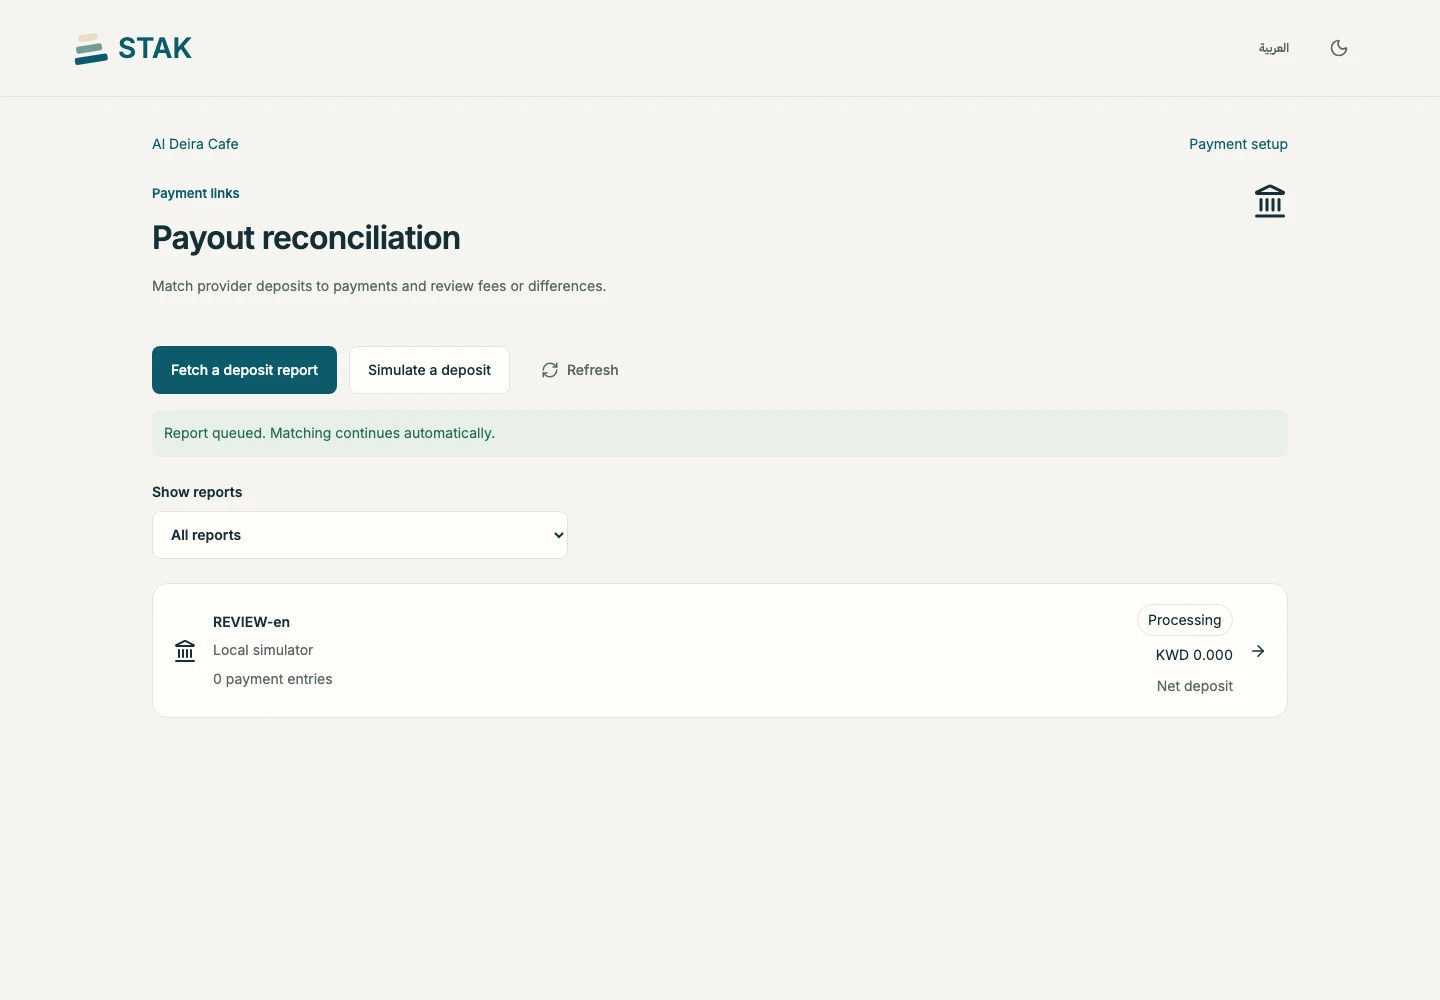Image resolution: width=1440 pixels, height=1000 pixels.
Task: Click the KWD 0.000 amount
Action: point(1194,655)
